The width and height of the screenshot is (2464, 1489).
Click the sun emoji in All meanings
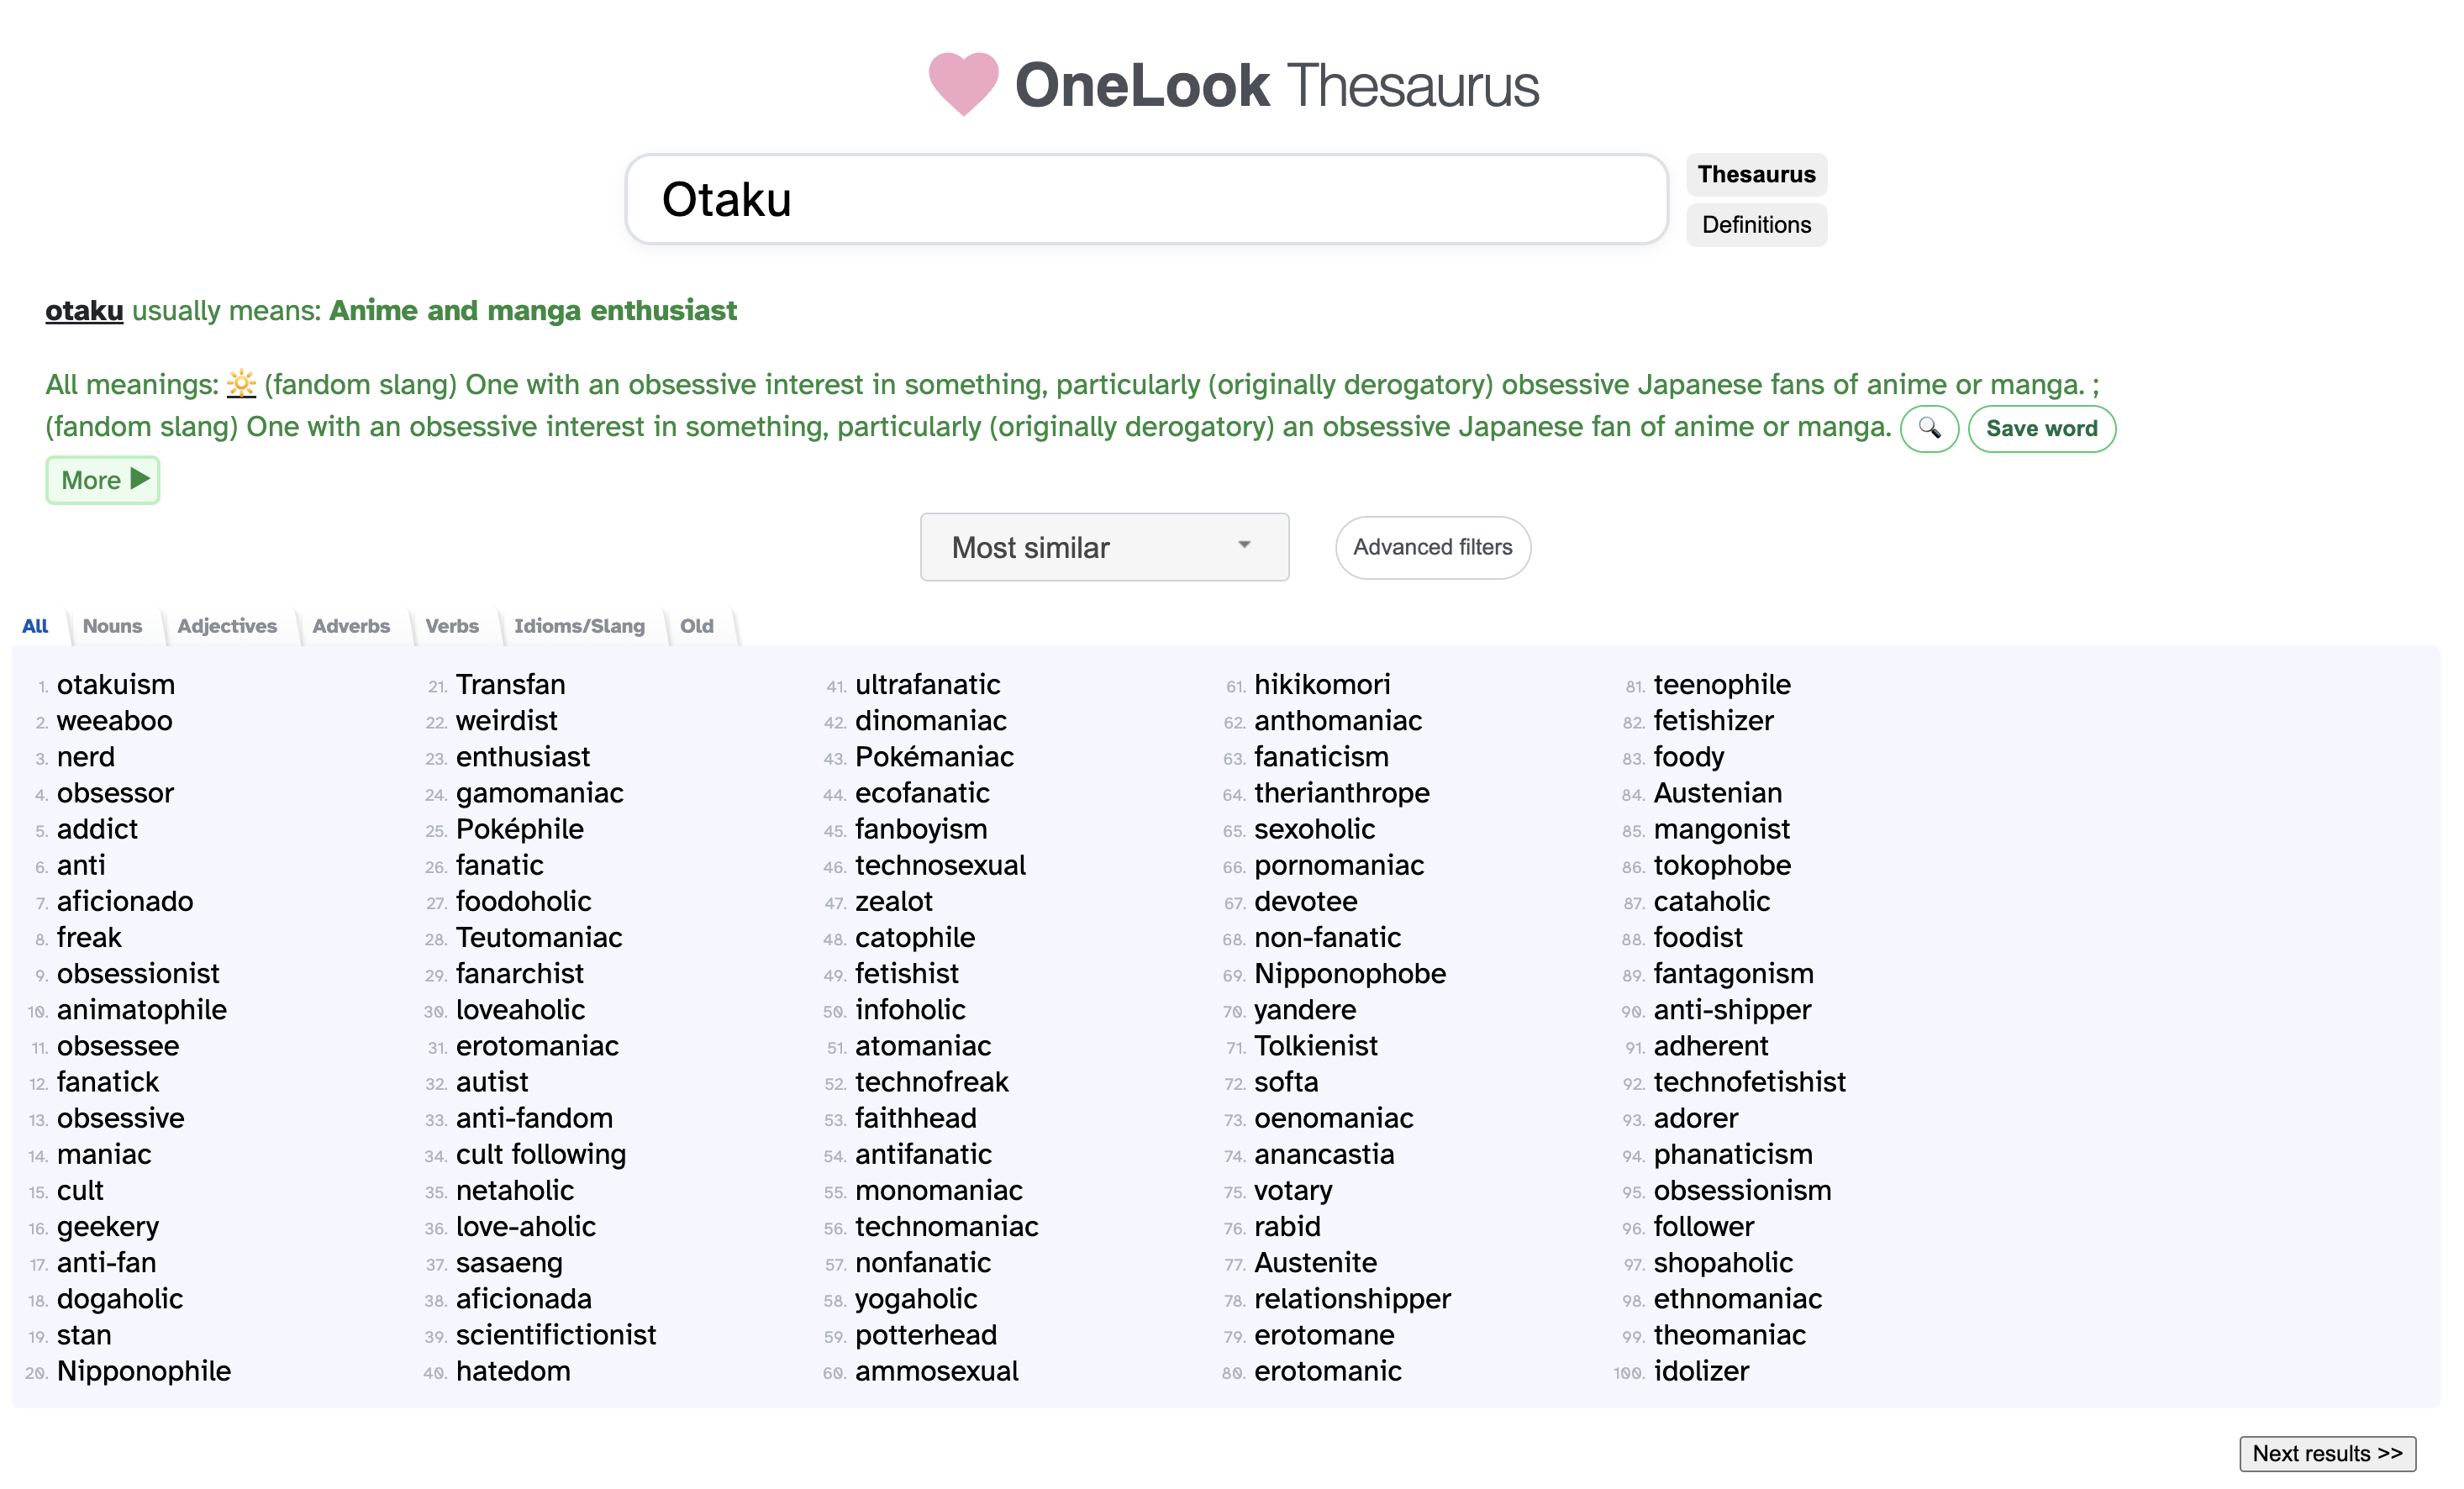(x=240, y=384)
